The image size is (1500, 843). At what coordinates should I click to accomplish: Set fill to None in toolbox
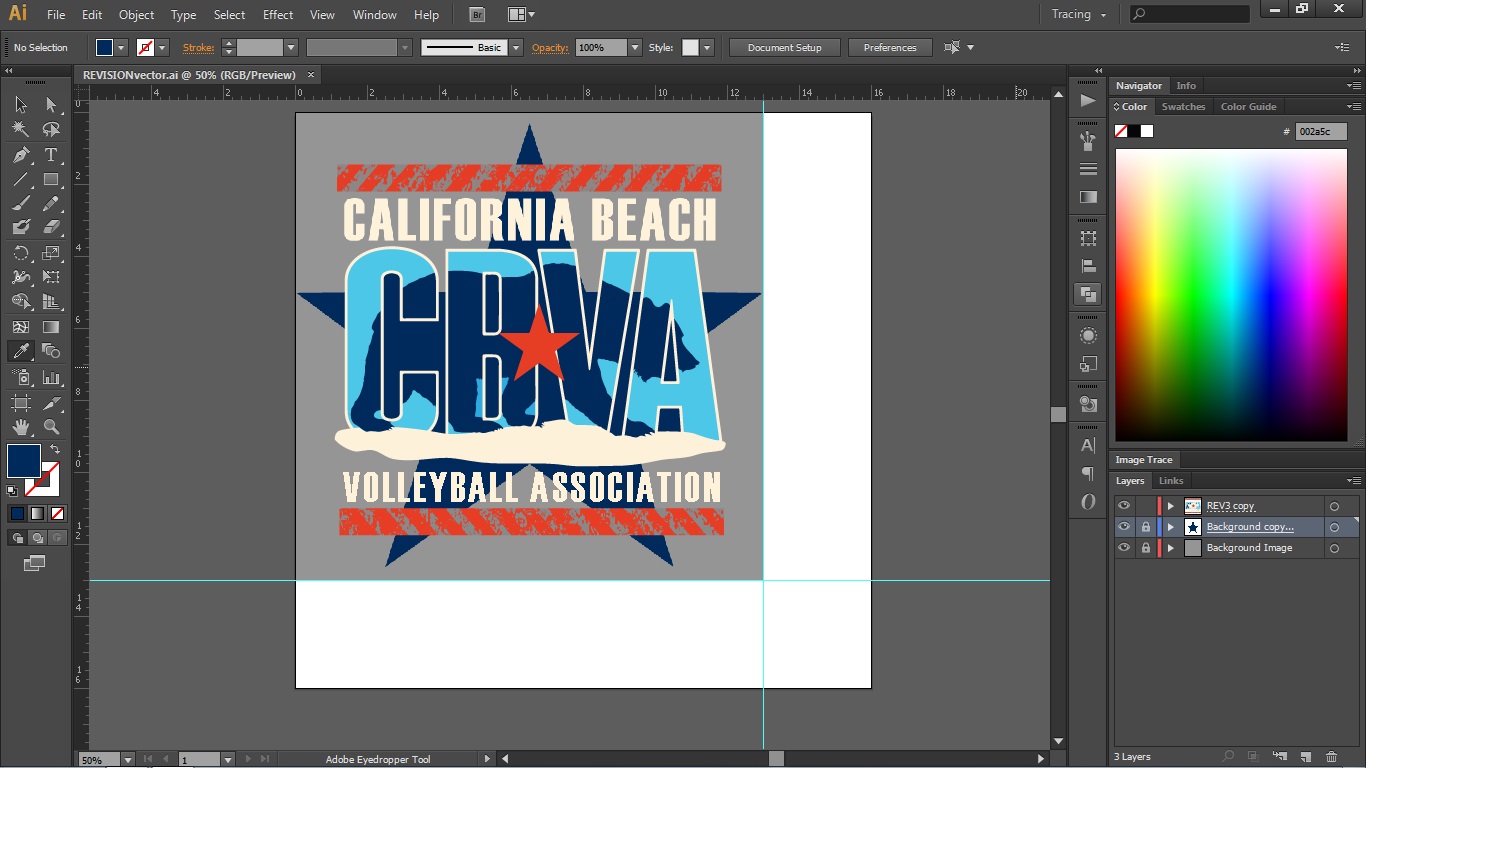57,513
